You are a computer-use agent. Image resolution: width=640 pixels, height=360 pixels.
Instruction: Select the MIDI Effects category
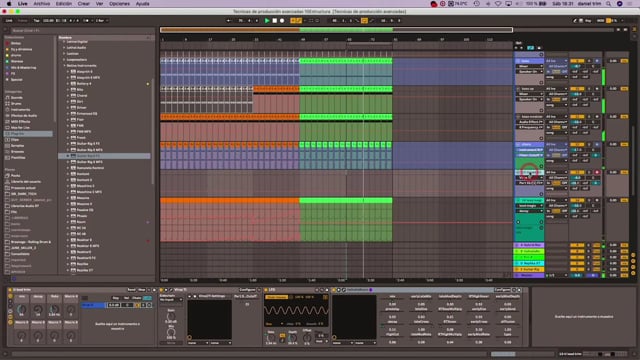[x=20, y=122]
